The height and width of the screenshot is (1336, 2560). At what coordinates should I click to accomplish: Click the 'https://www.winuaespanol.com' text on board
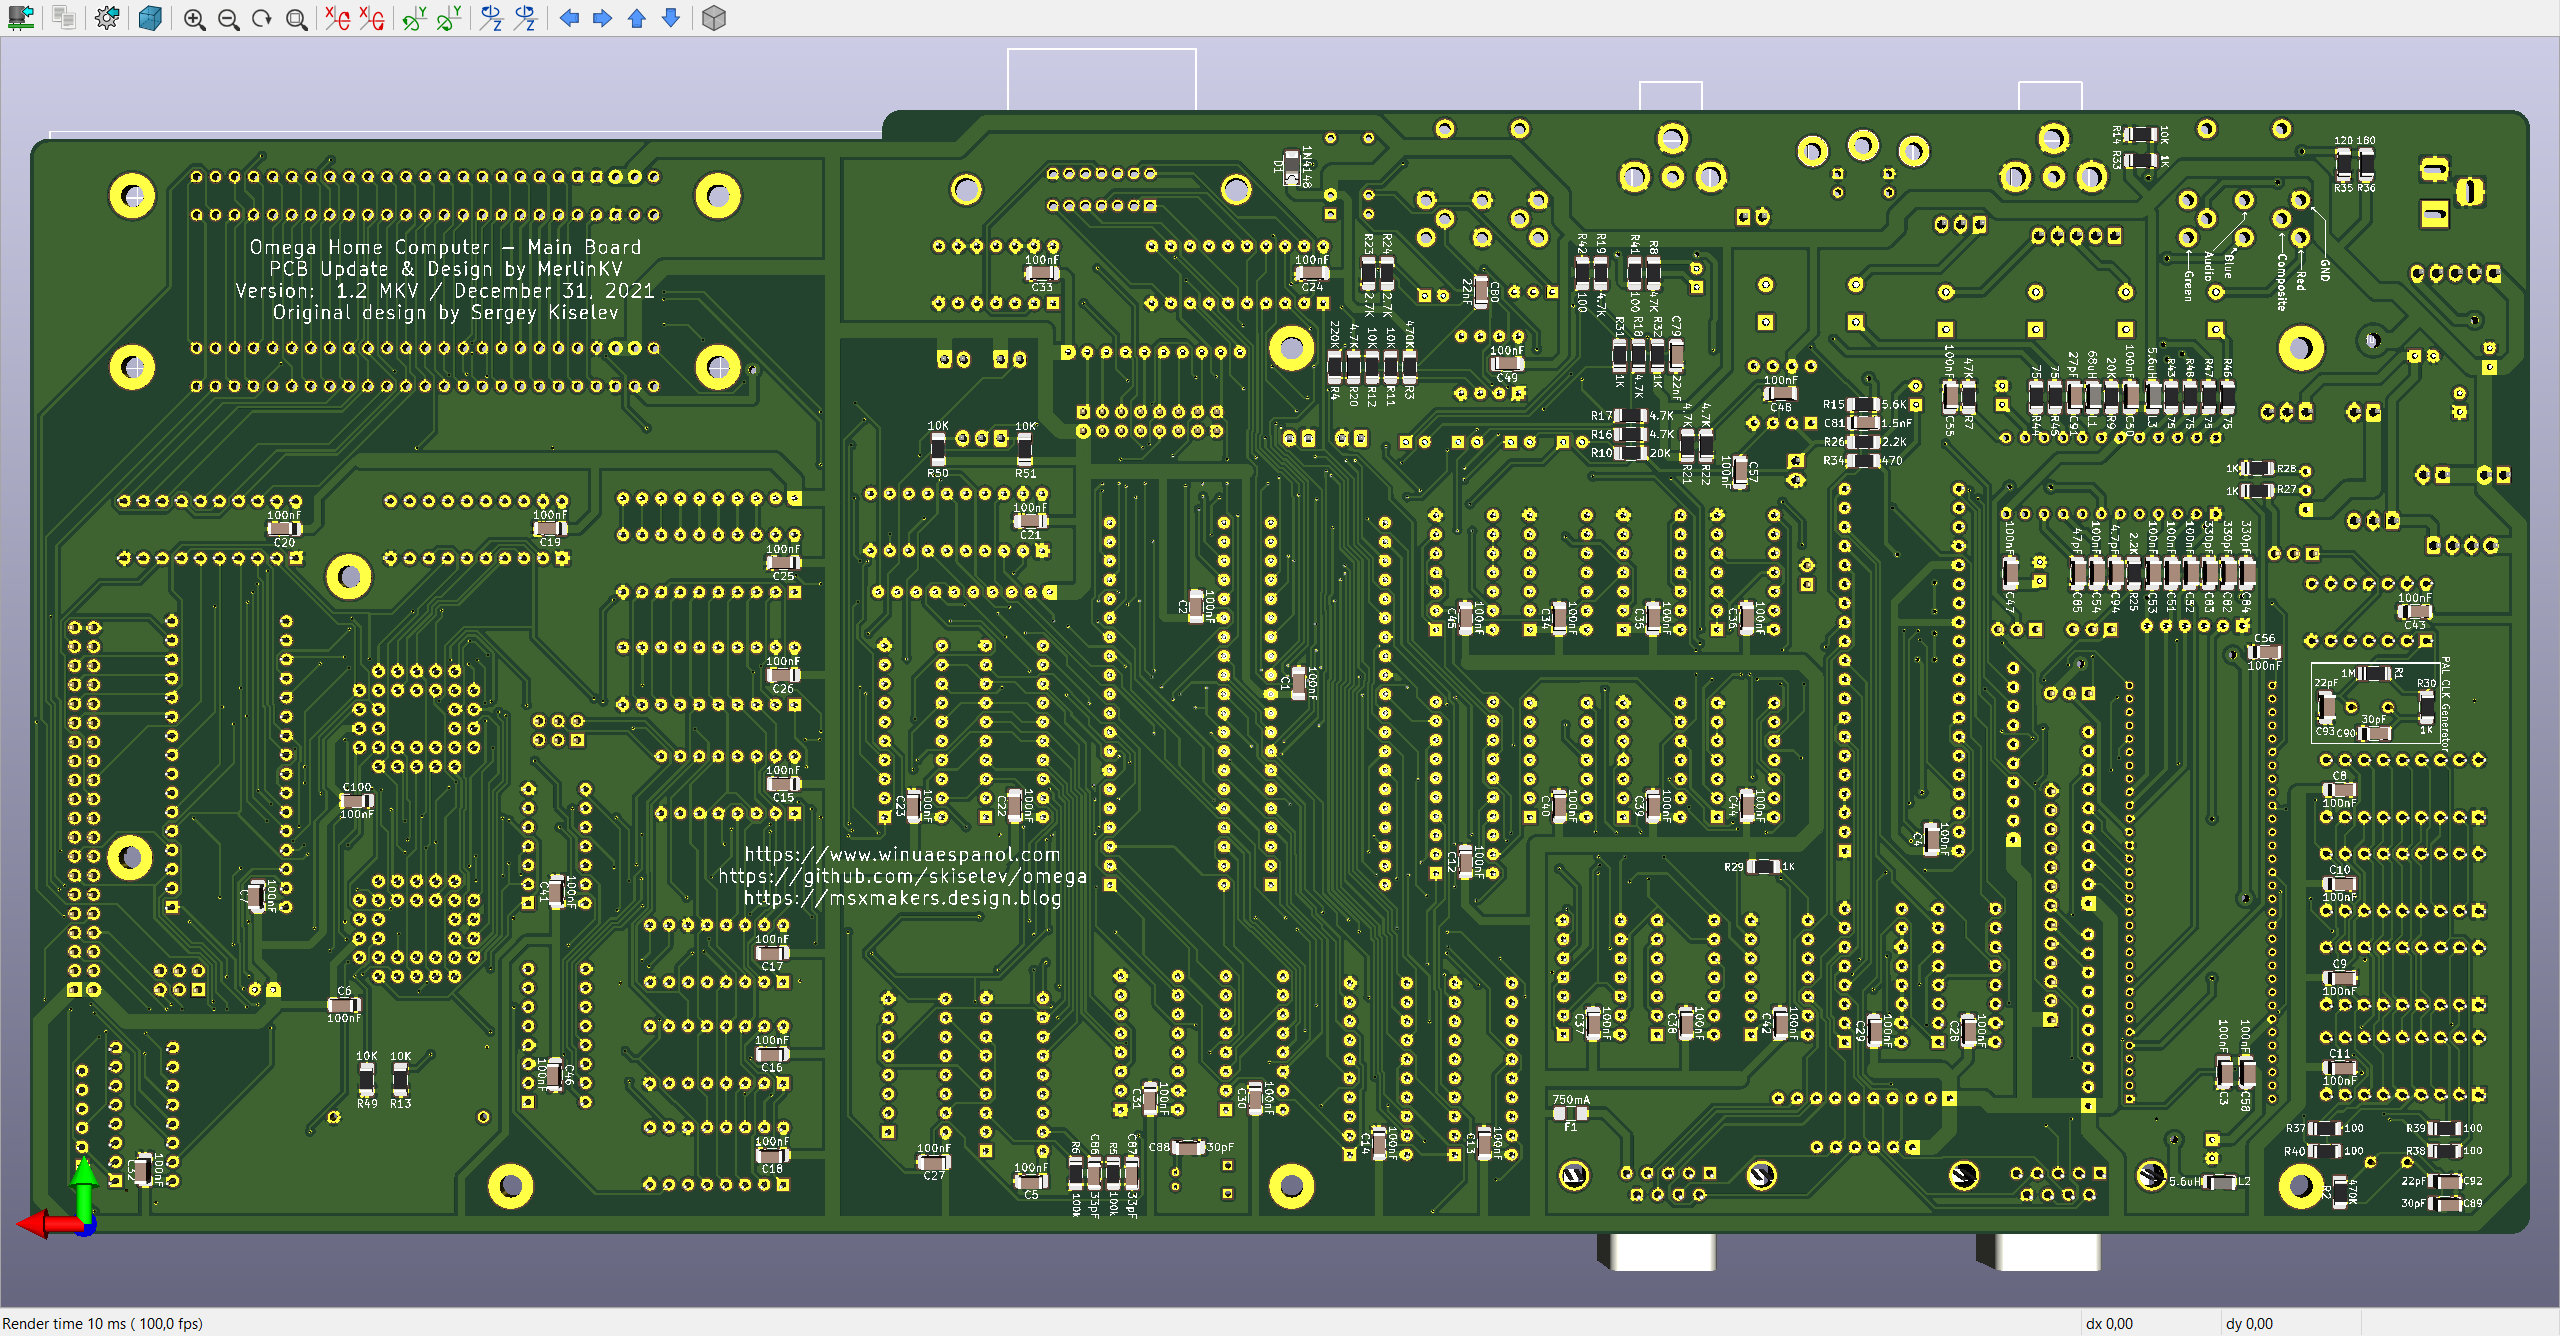point(902,854)
